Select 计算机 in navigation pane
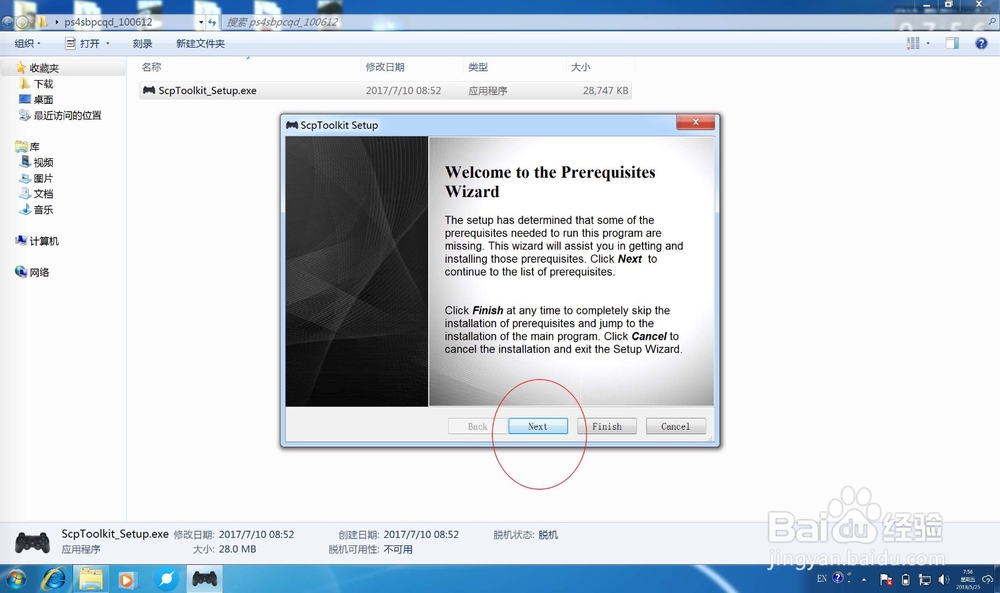The width and height of the screenshot is (1000, 593). (43, 240)
